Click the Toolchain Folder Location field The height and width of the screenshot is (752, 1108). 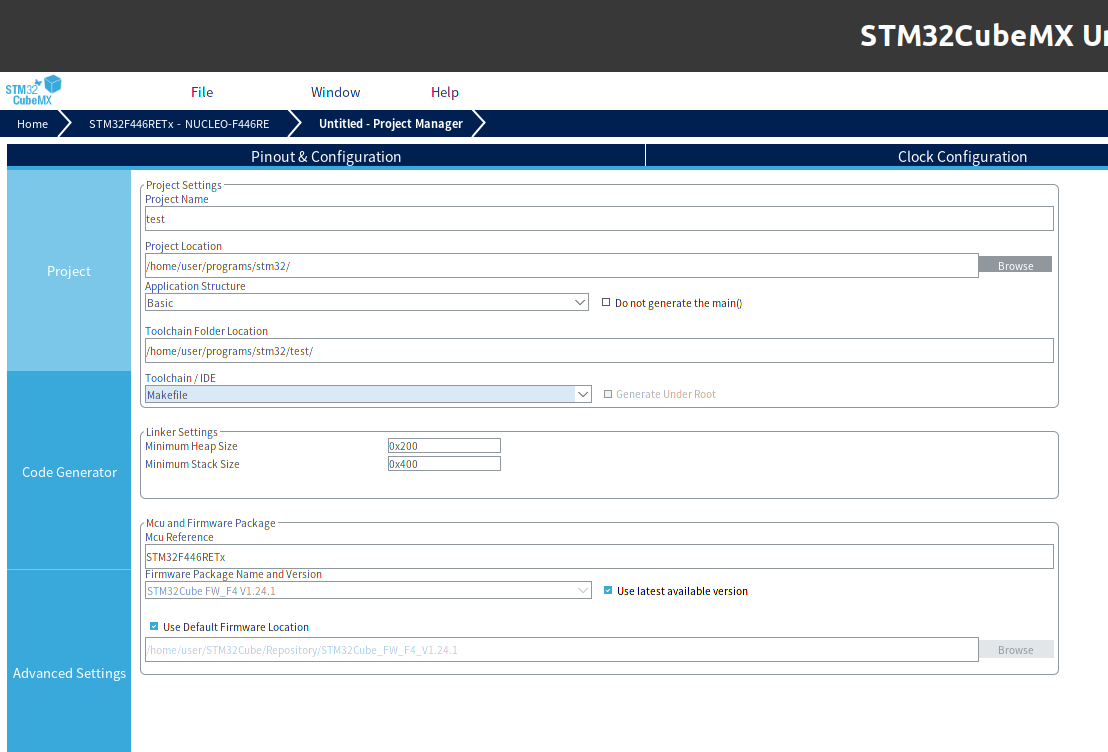[599, 351]
